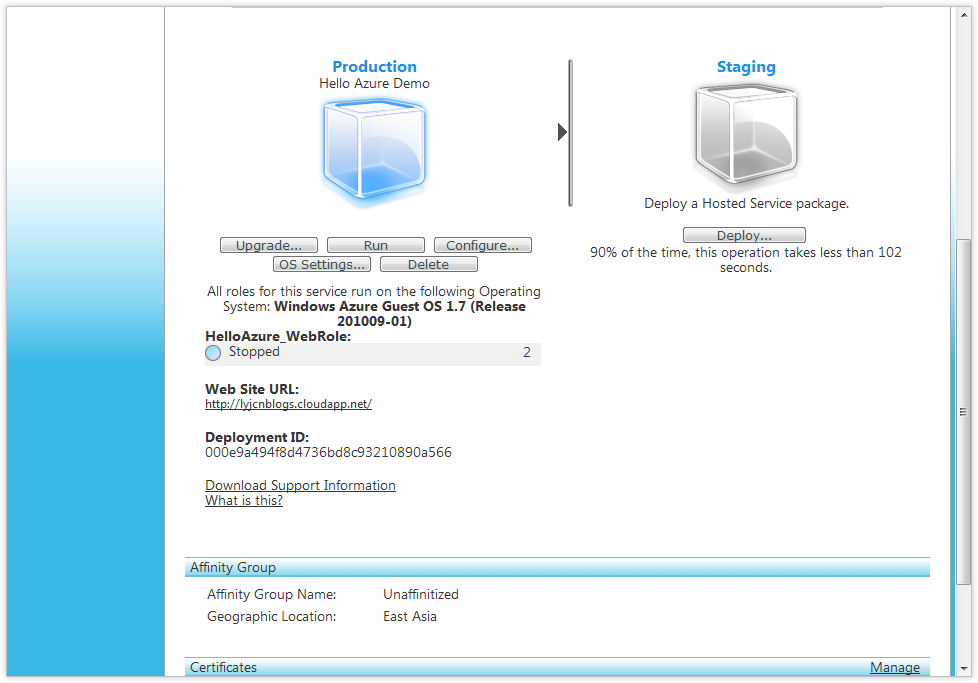Click the Unaffinitized affinity group value
The height and width of the screenshot is (683, 978).
pyautogui.click(x=421, y=594)
